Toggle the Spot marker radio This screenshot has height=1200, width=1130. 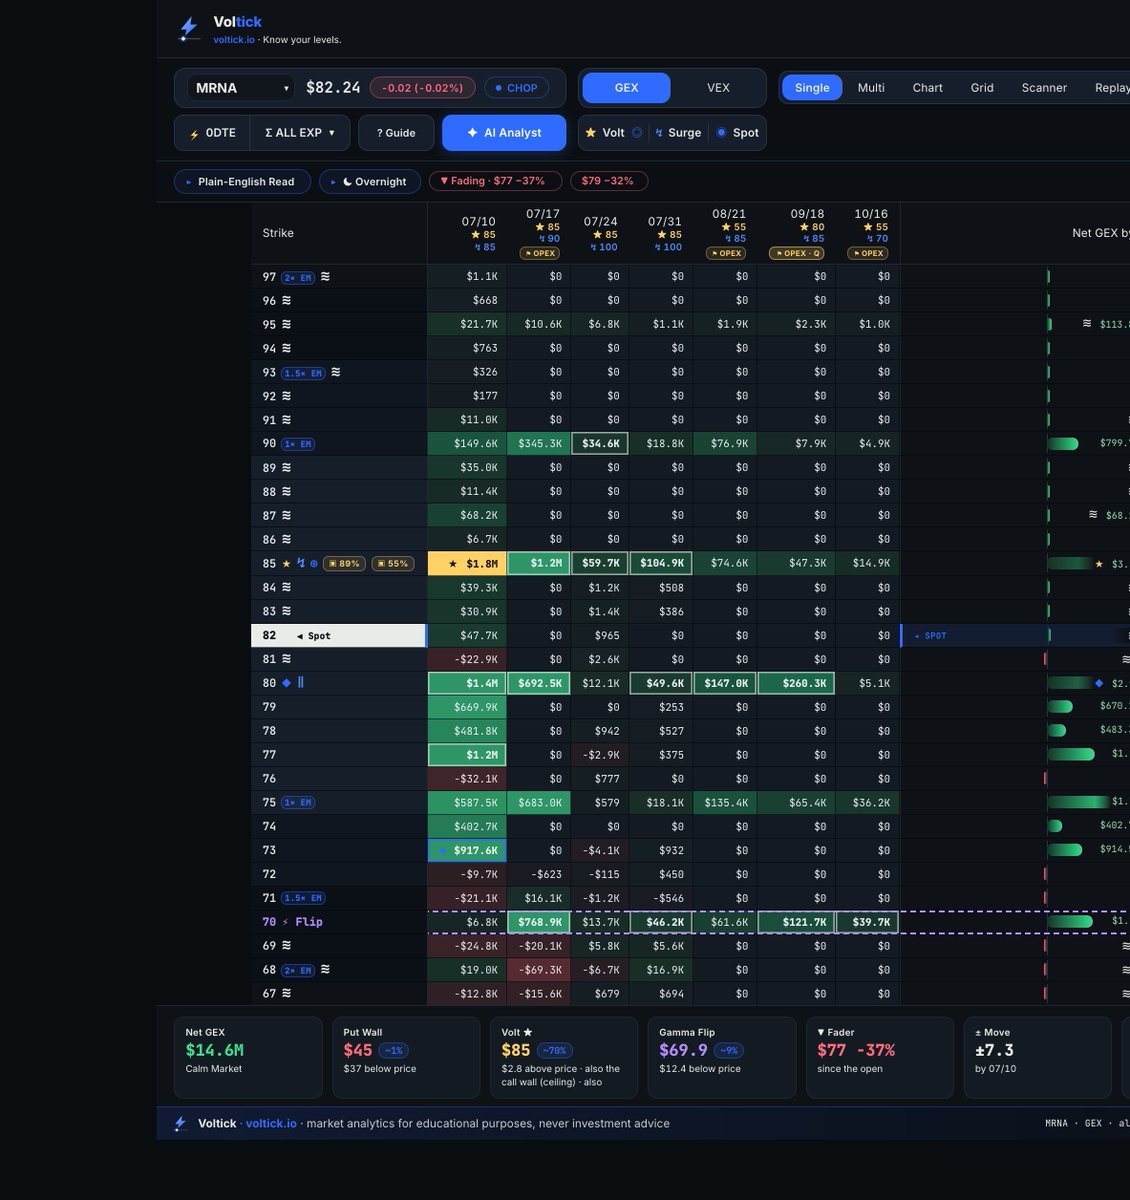point(738,133)
